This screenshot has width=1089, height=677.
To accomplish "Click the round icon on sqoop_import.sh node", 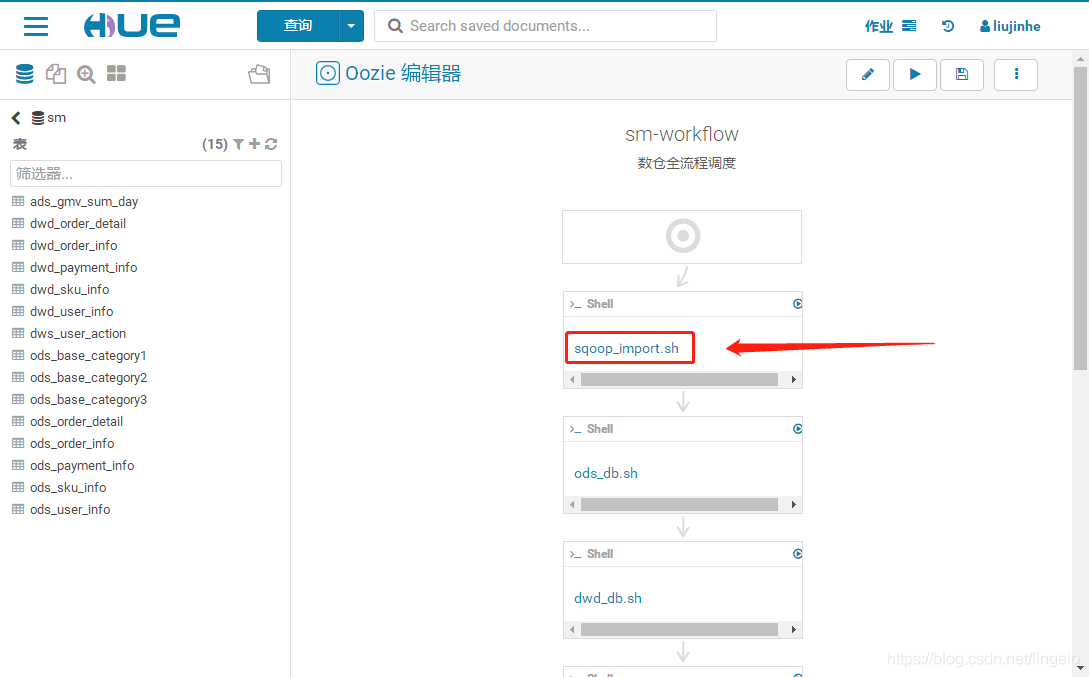I will click(x=797, y=303).
